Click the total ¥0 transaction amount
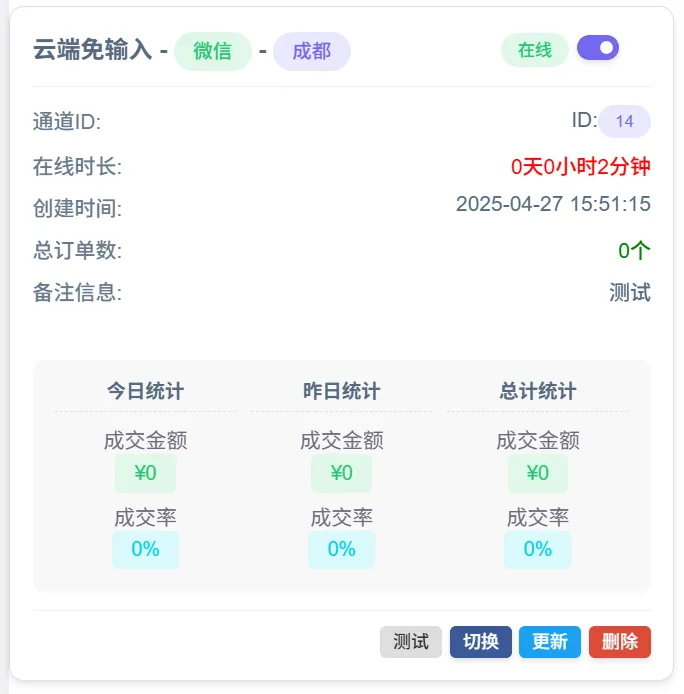Viewport: 684px width, 694px height. [537, 473]
